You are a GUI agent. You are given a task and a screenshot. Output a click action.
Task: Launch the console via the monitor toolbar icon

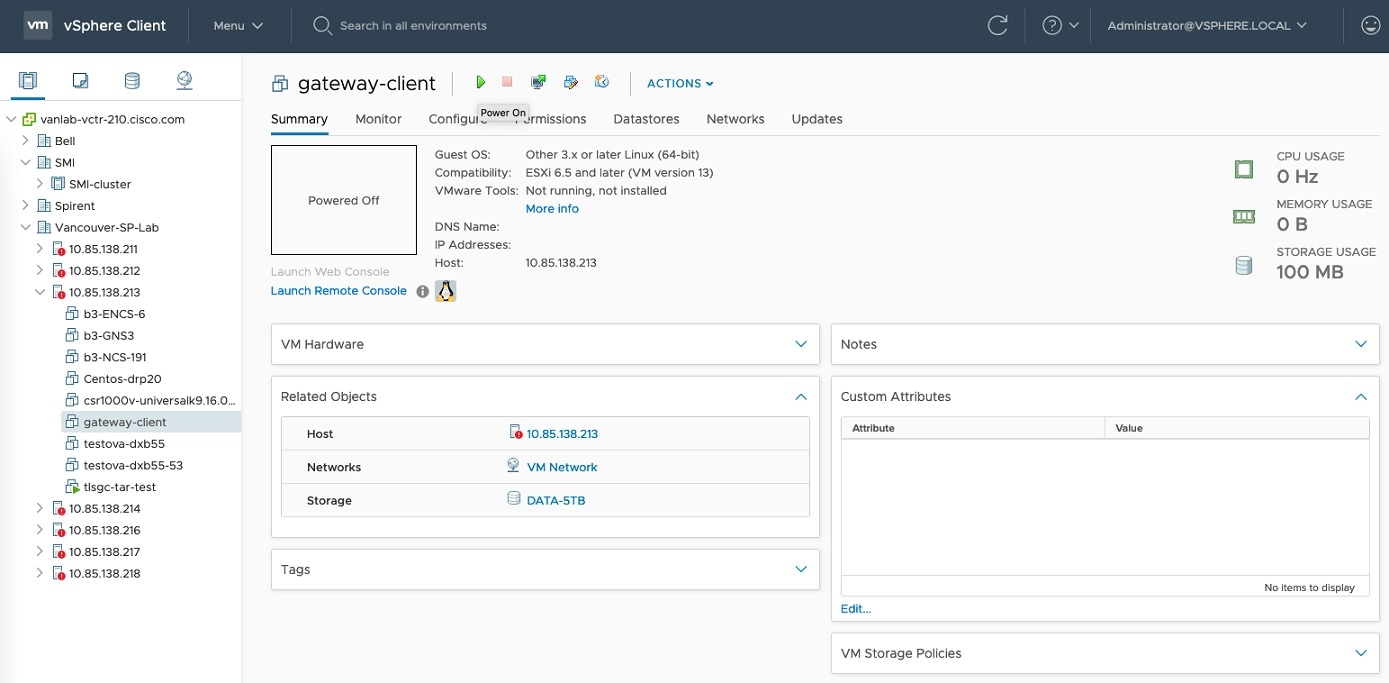pyautogui.click(x=538, y=83)
